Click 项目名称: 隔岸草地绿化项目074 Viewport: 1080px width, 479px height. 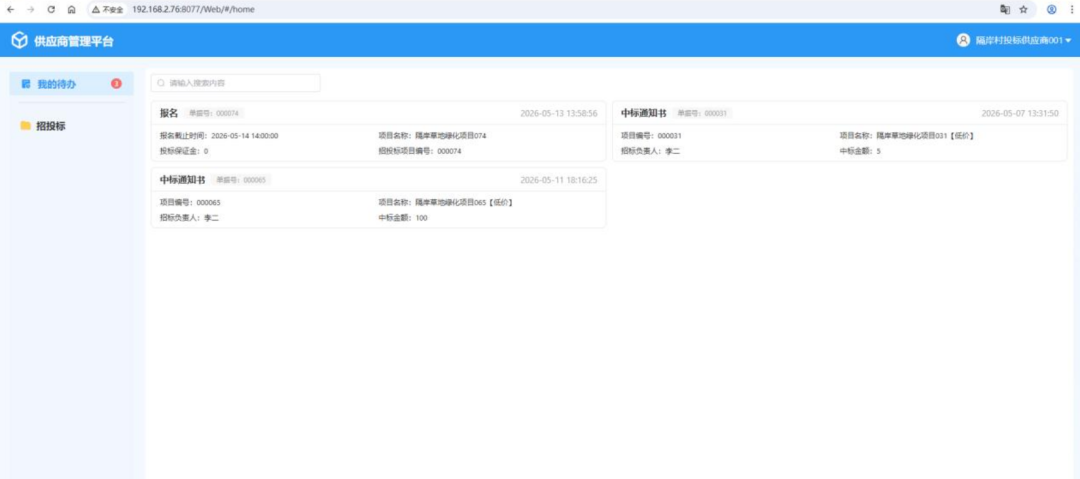click(432, 136)
